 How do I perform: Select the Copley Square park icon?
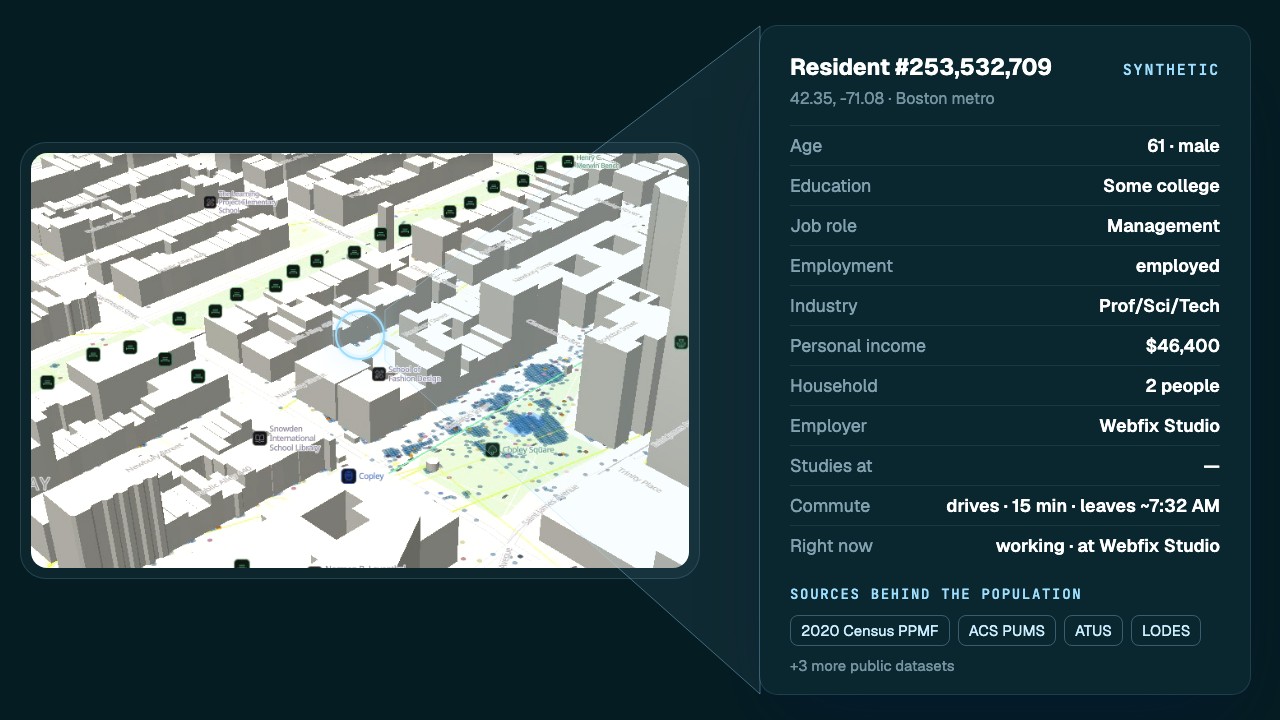pyautogui.click(x=492, y=450)
